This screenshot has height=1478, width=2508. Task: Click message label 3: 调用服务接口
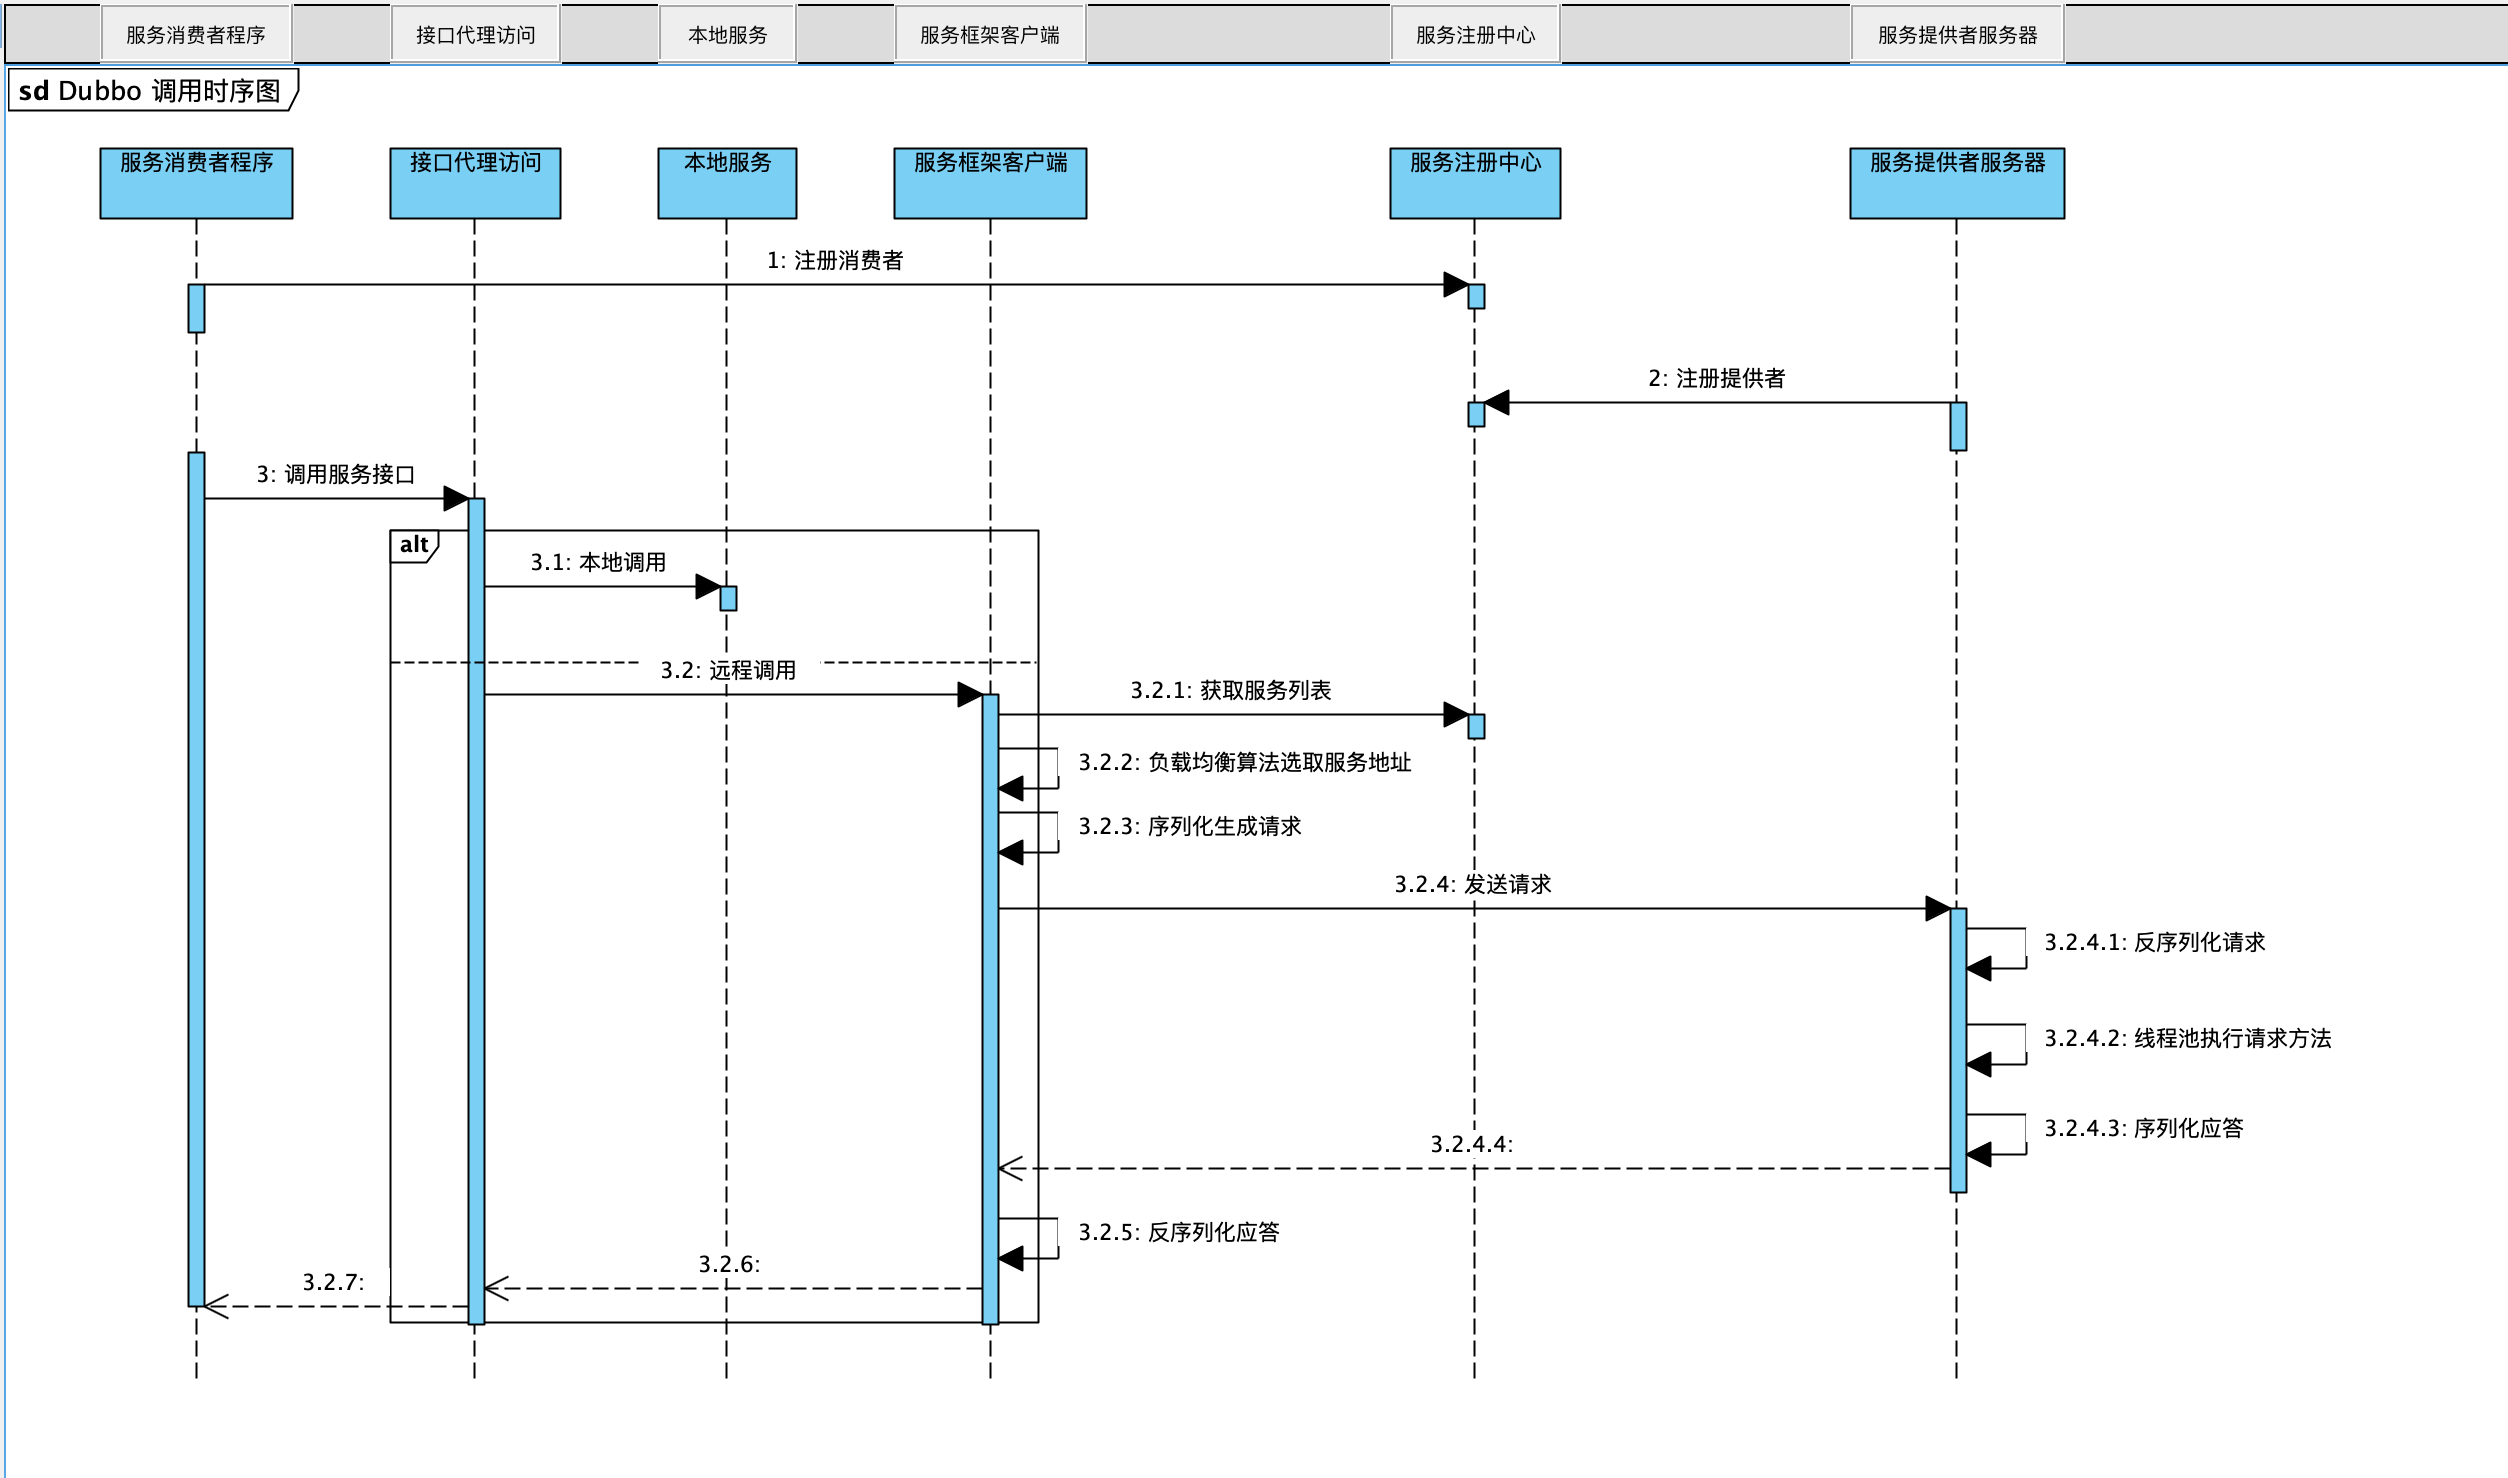[x=335, y=474]
